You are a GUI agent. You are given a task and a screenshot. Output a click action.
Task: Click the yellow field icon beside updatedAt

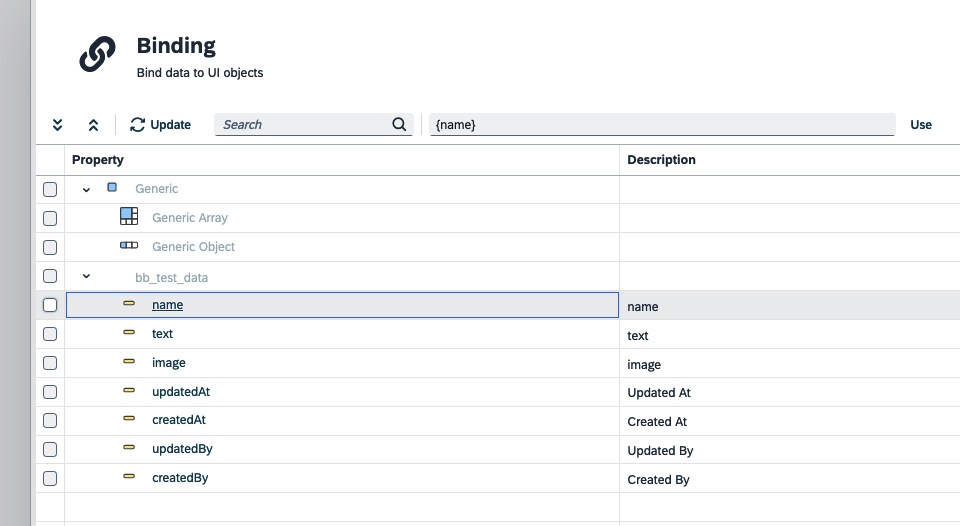(129, 391)
